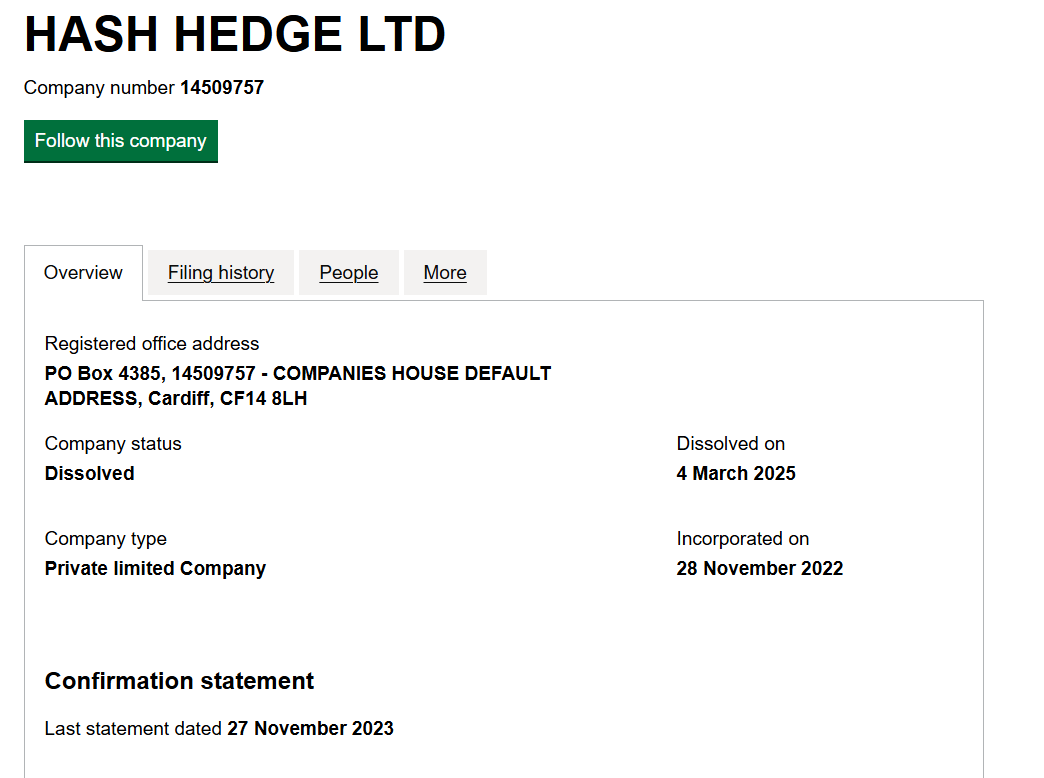Click the bold Dissolved status value
Image resolution: width=1044 pixels, height=778 pixels.
[90, 474]
